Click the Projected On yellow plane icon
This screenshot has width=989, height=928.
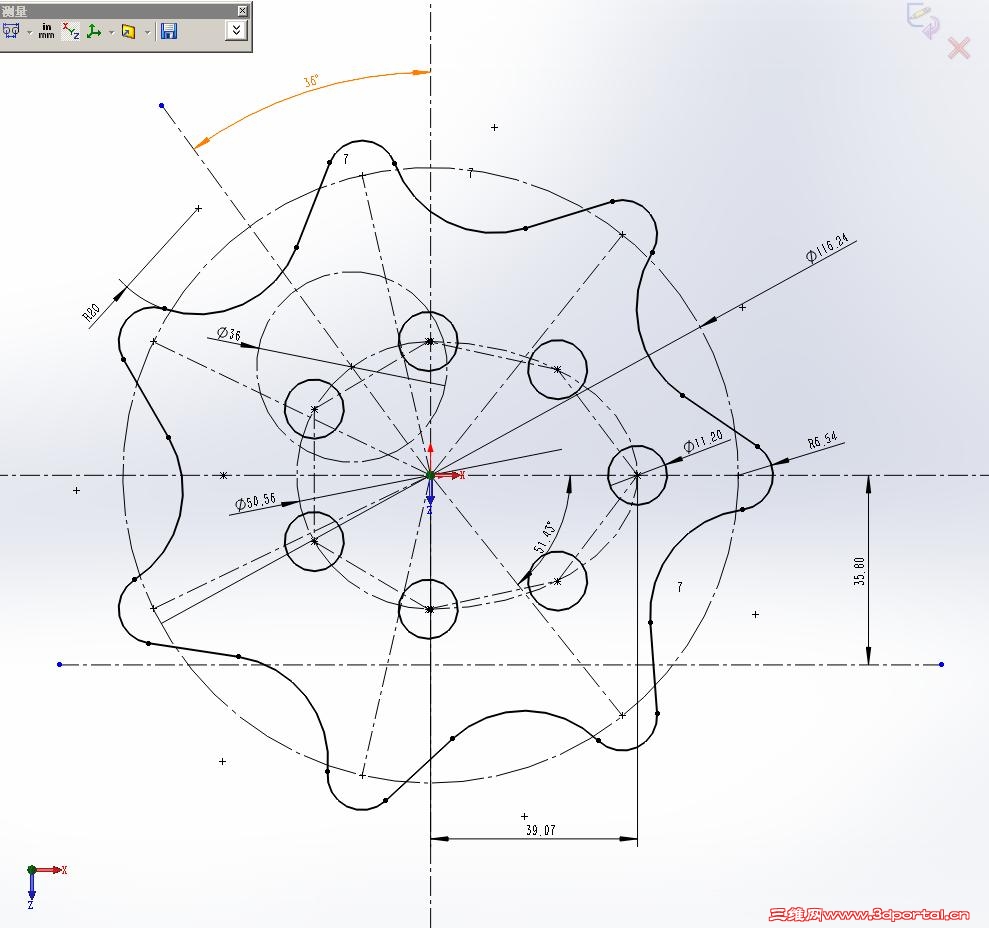point(129,31)
